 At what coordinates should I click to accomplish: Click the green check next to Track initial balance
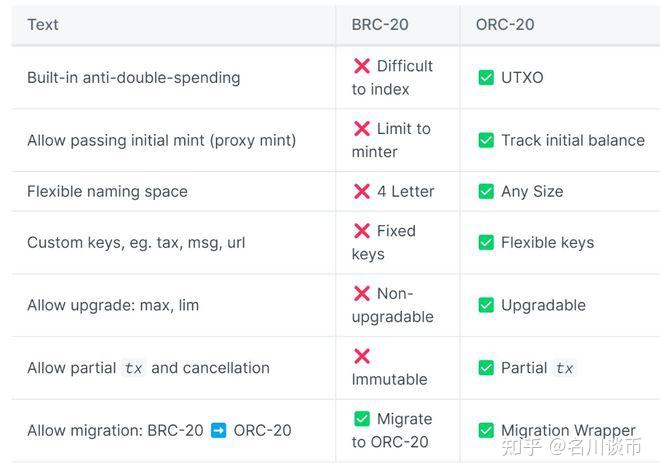[486, 140]
